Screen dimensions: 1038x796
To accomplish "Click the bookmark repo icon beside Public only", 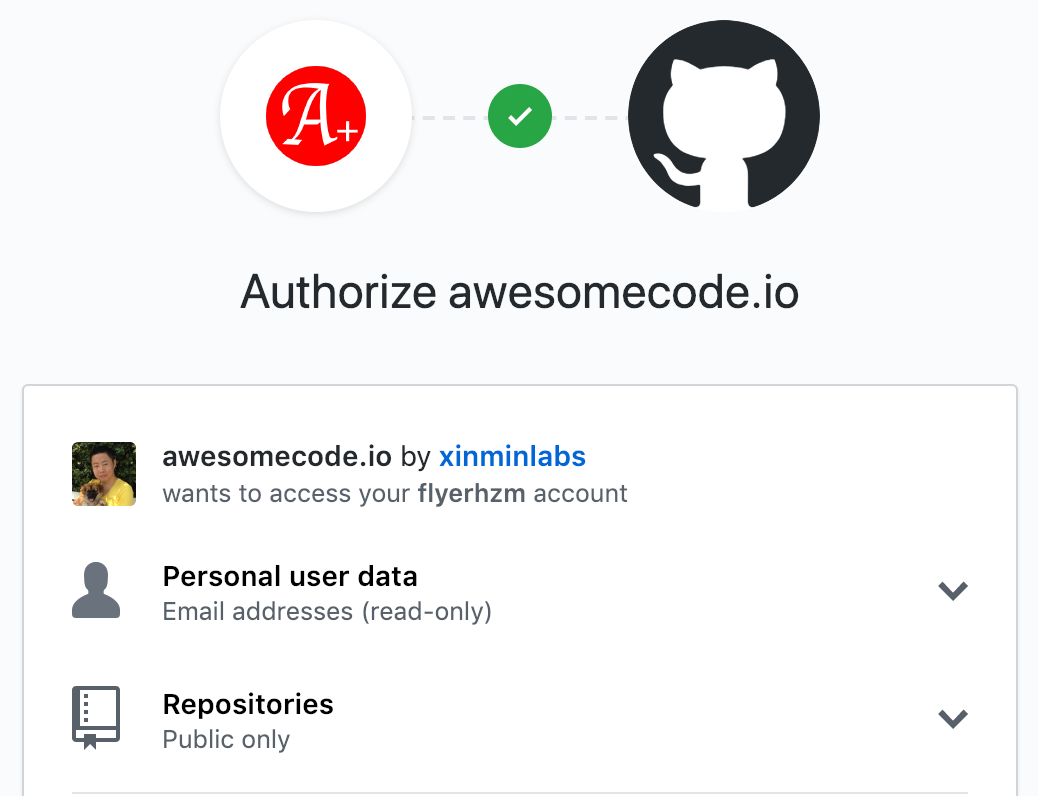I will point(96,716).
